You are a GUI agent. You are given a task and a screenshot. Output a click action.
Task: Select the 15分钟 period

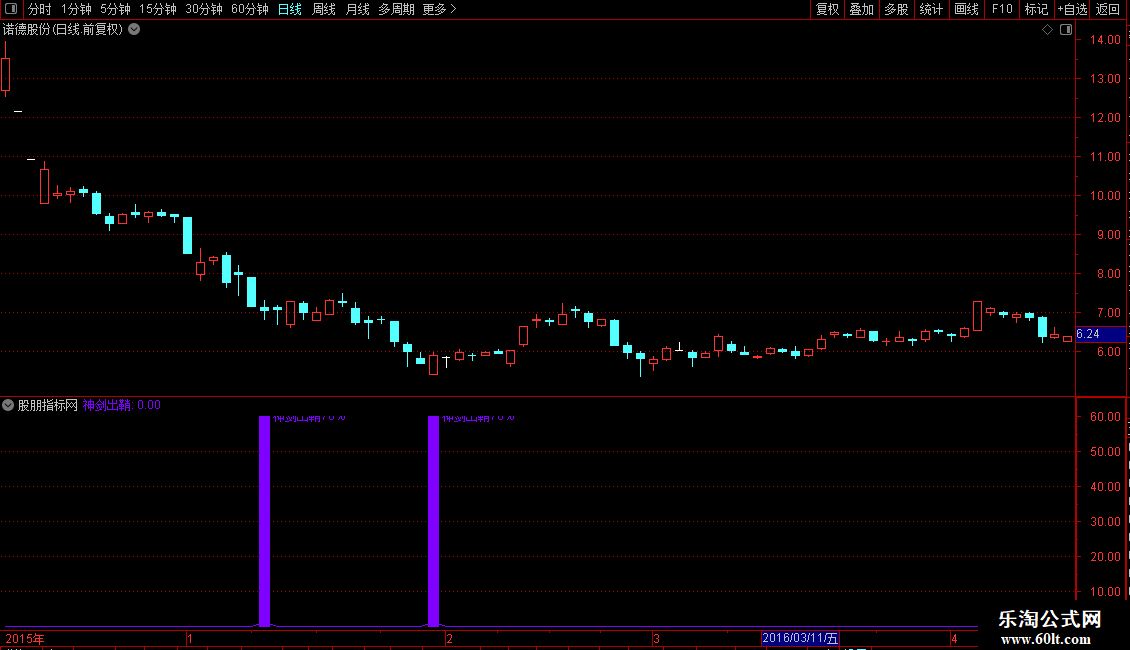tap(158, 9)
